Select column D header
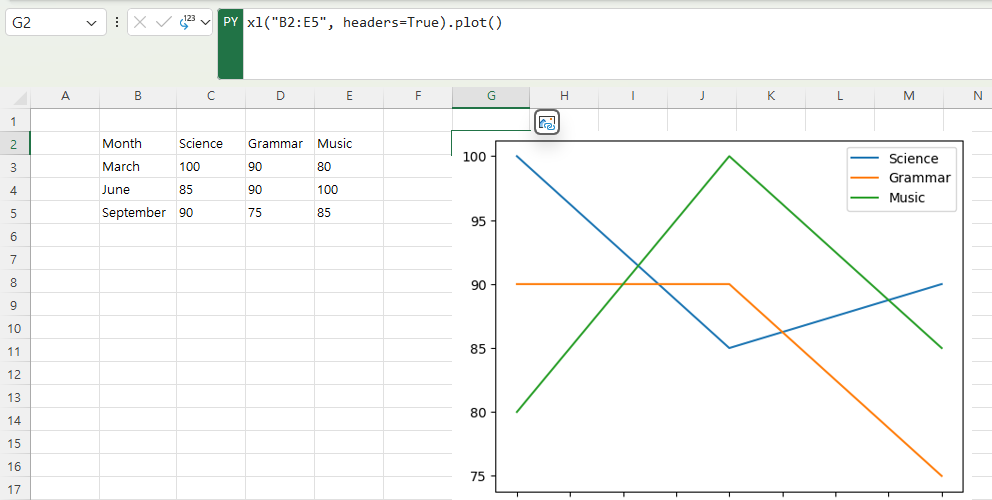This screenshot has height=500, width=992. (x=280, y=96)
